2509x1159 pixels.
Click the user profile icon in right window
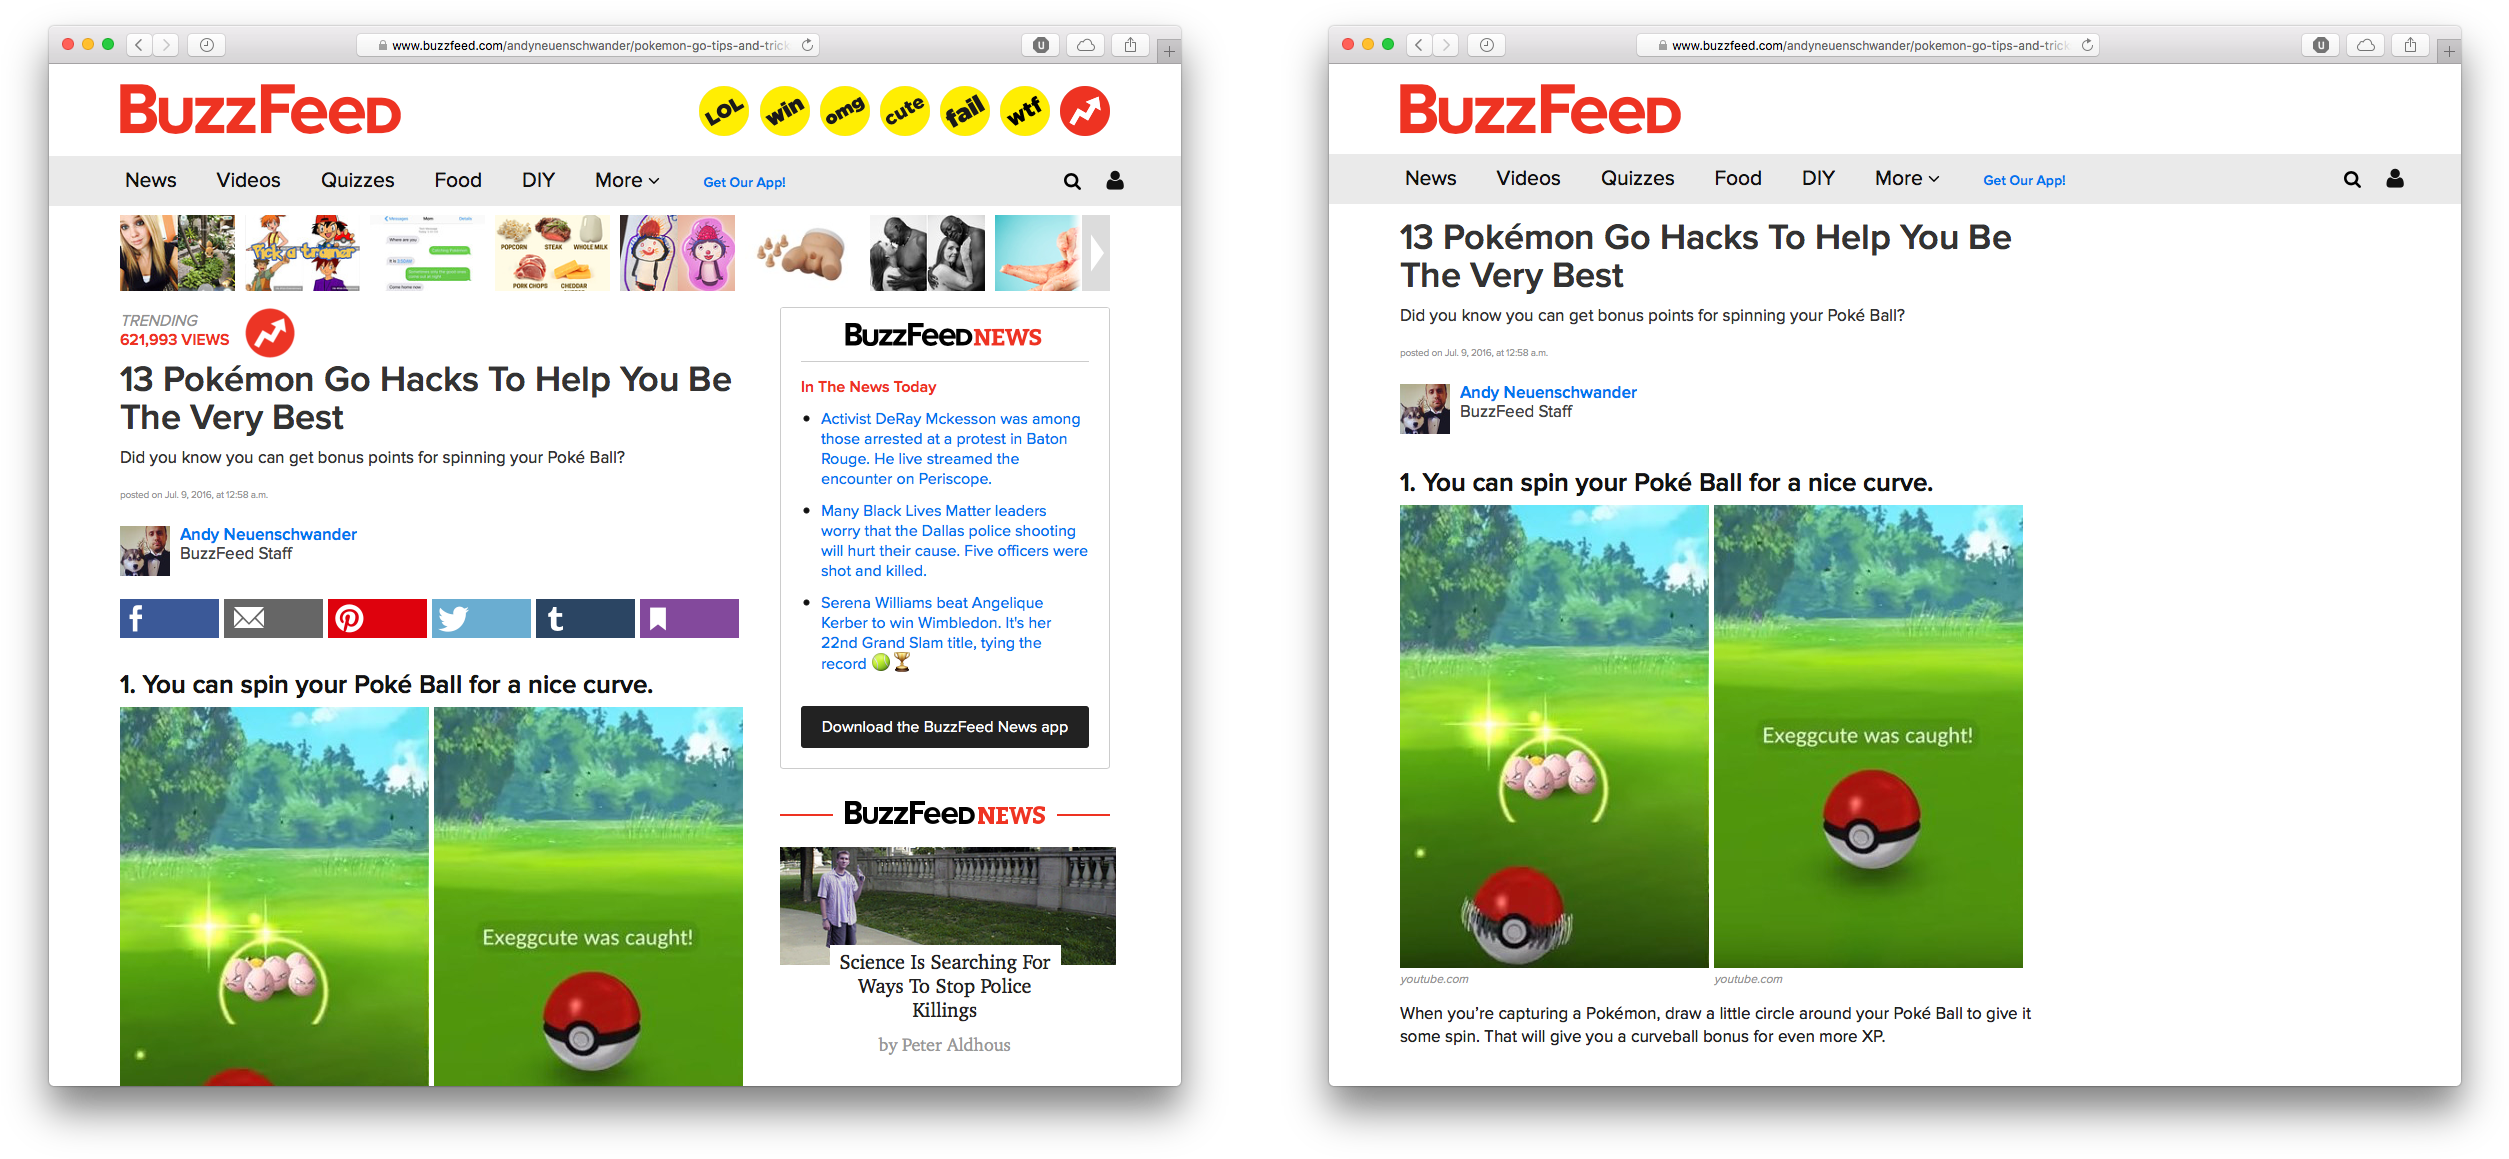[x=2394, y=179]
